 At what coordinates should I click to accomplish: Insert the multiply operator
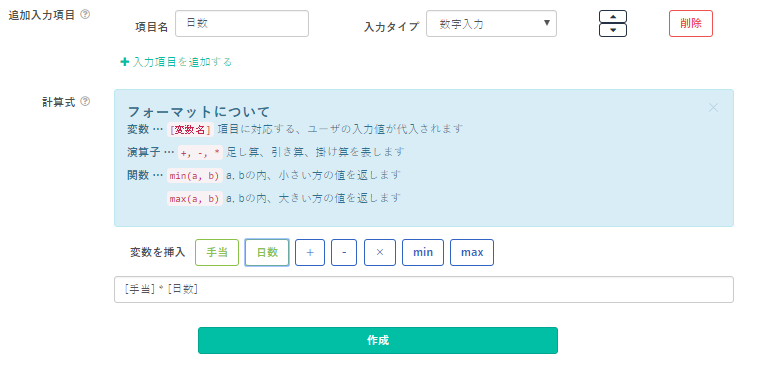pos(380,252)
